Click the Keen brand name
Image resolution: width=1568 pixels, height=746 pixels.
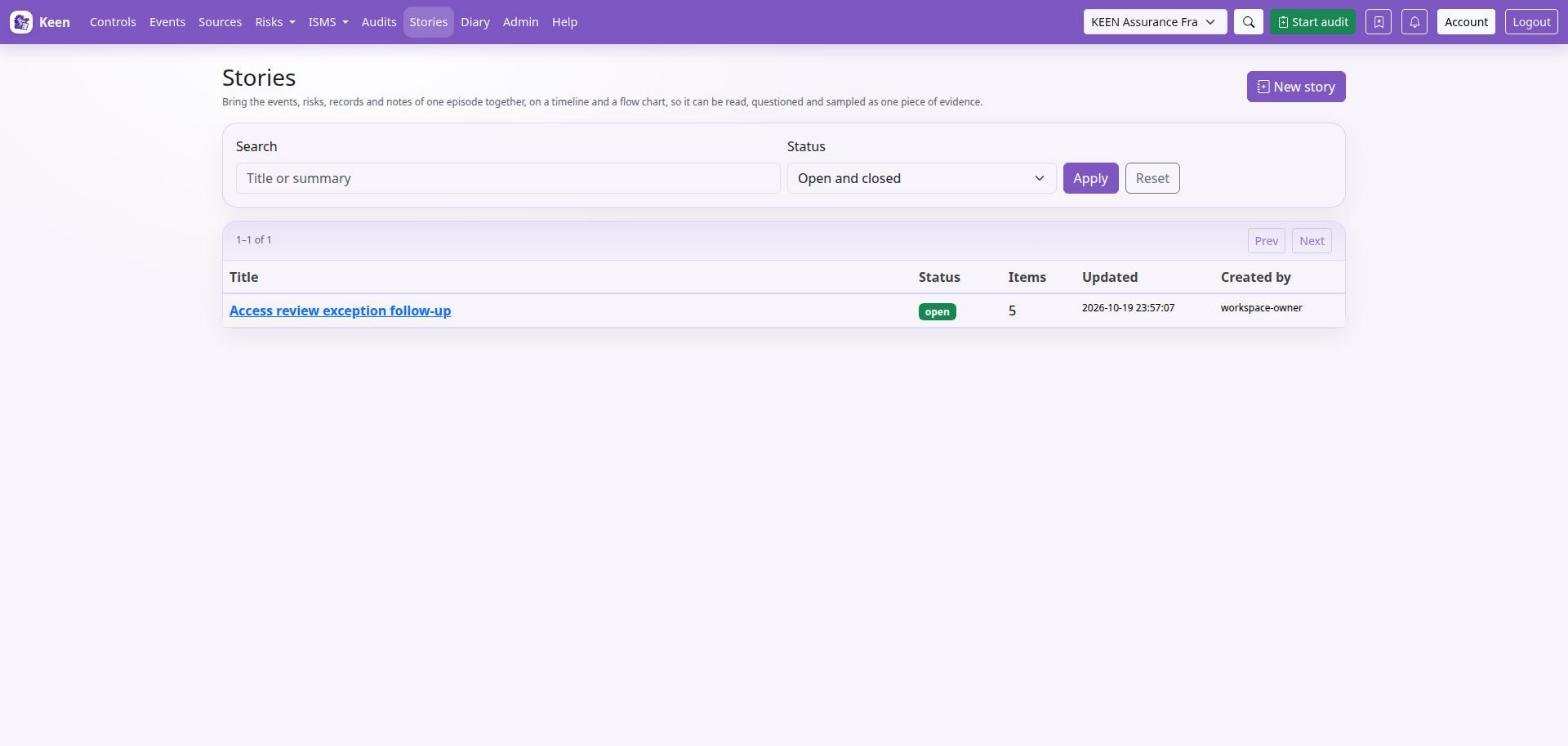54,22
